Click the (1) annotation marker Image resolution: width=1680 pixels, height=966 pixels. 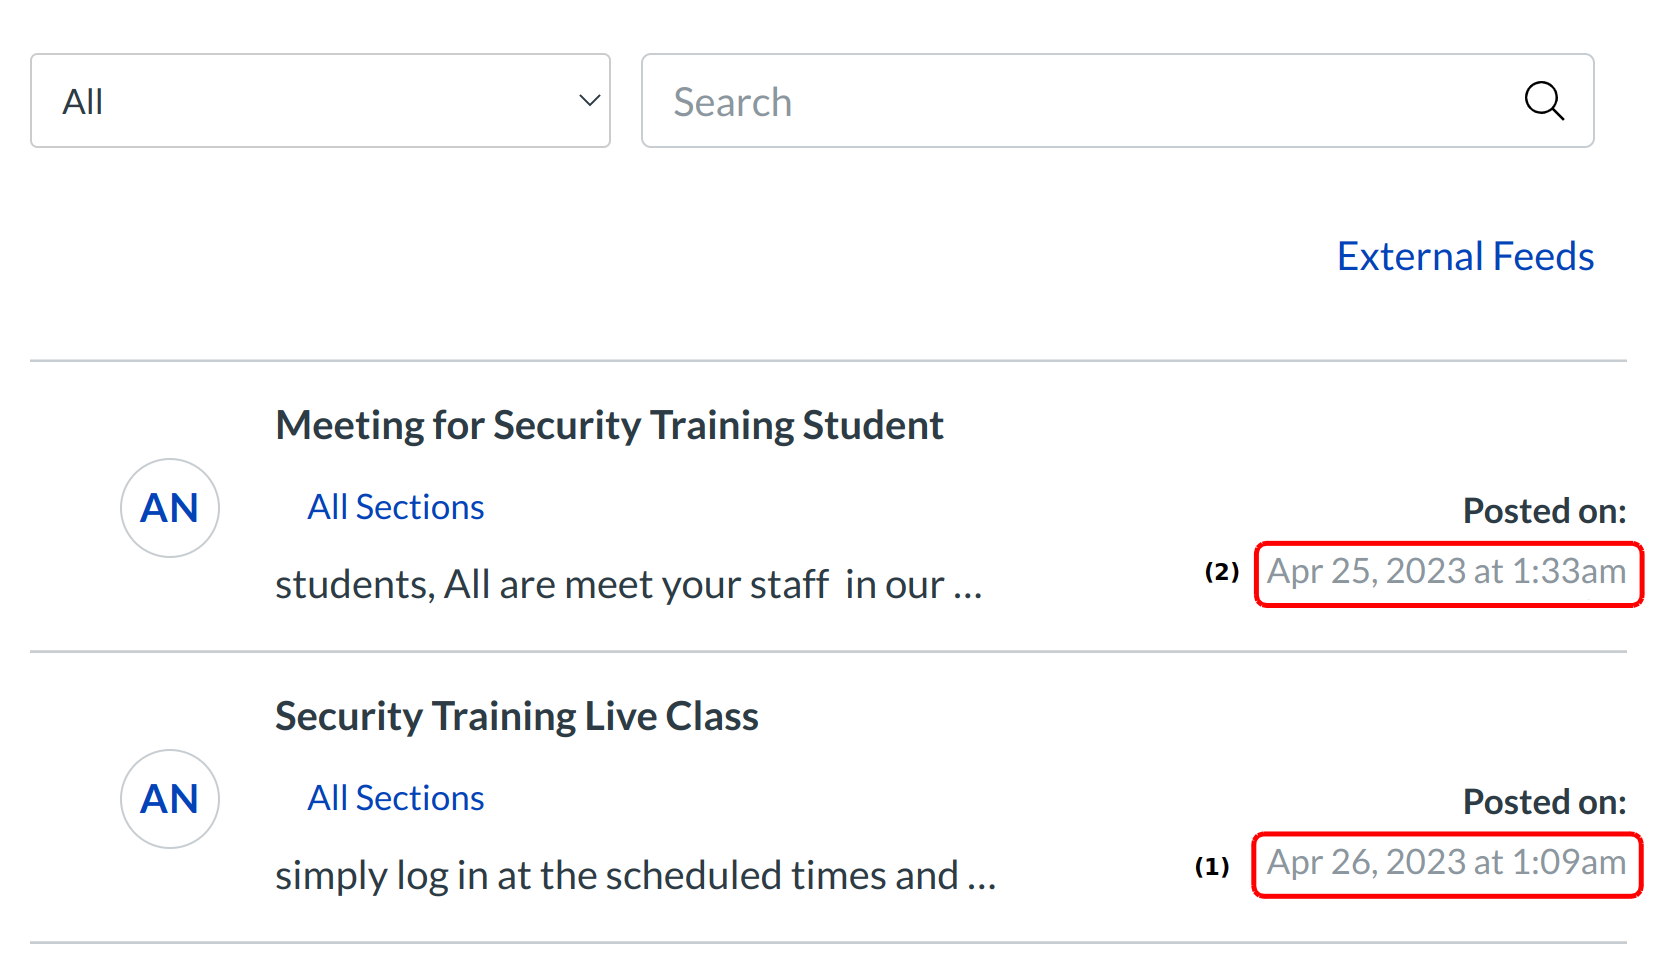[1212, 866]
